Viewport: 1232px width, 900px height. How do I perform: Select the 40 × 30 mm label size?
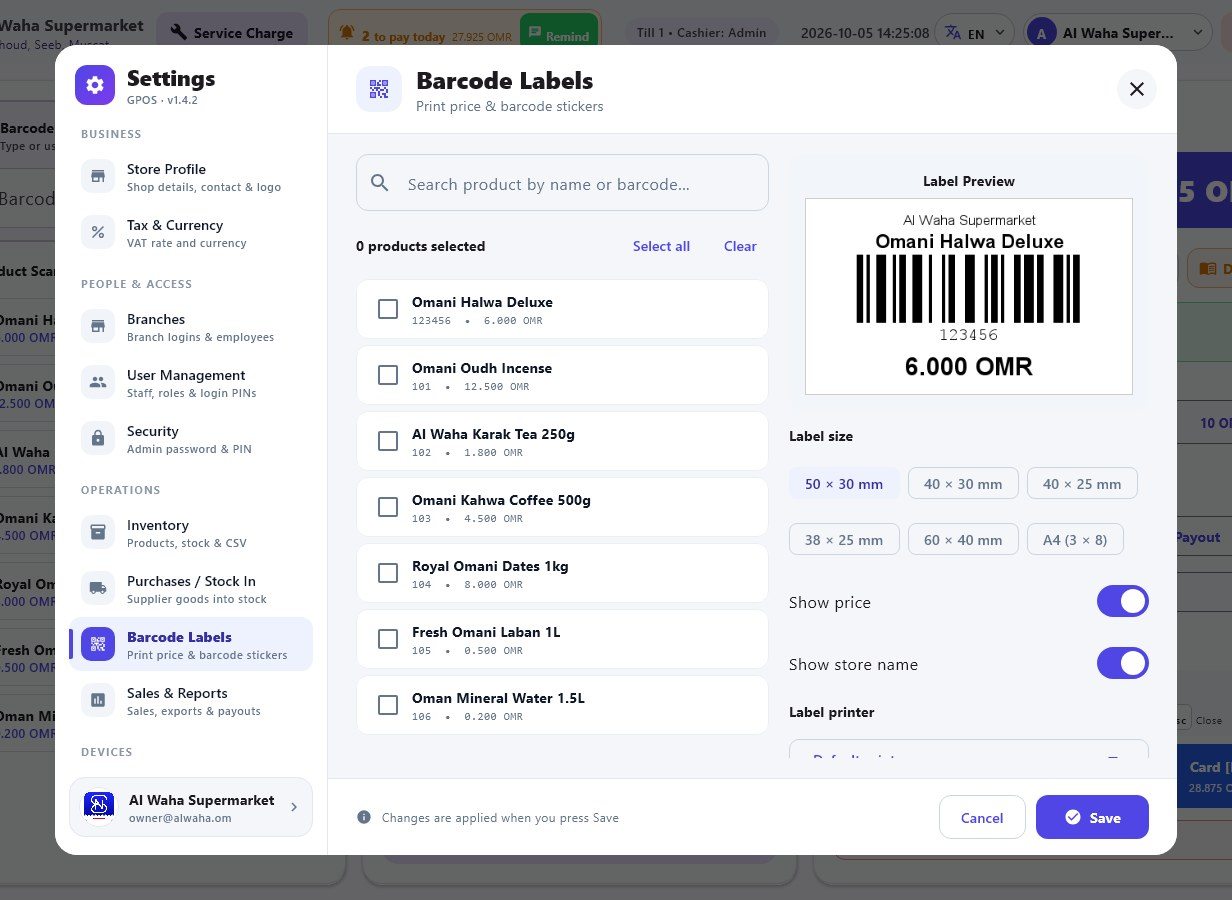963,483
